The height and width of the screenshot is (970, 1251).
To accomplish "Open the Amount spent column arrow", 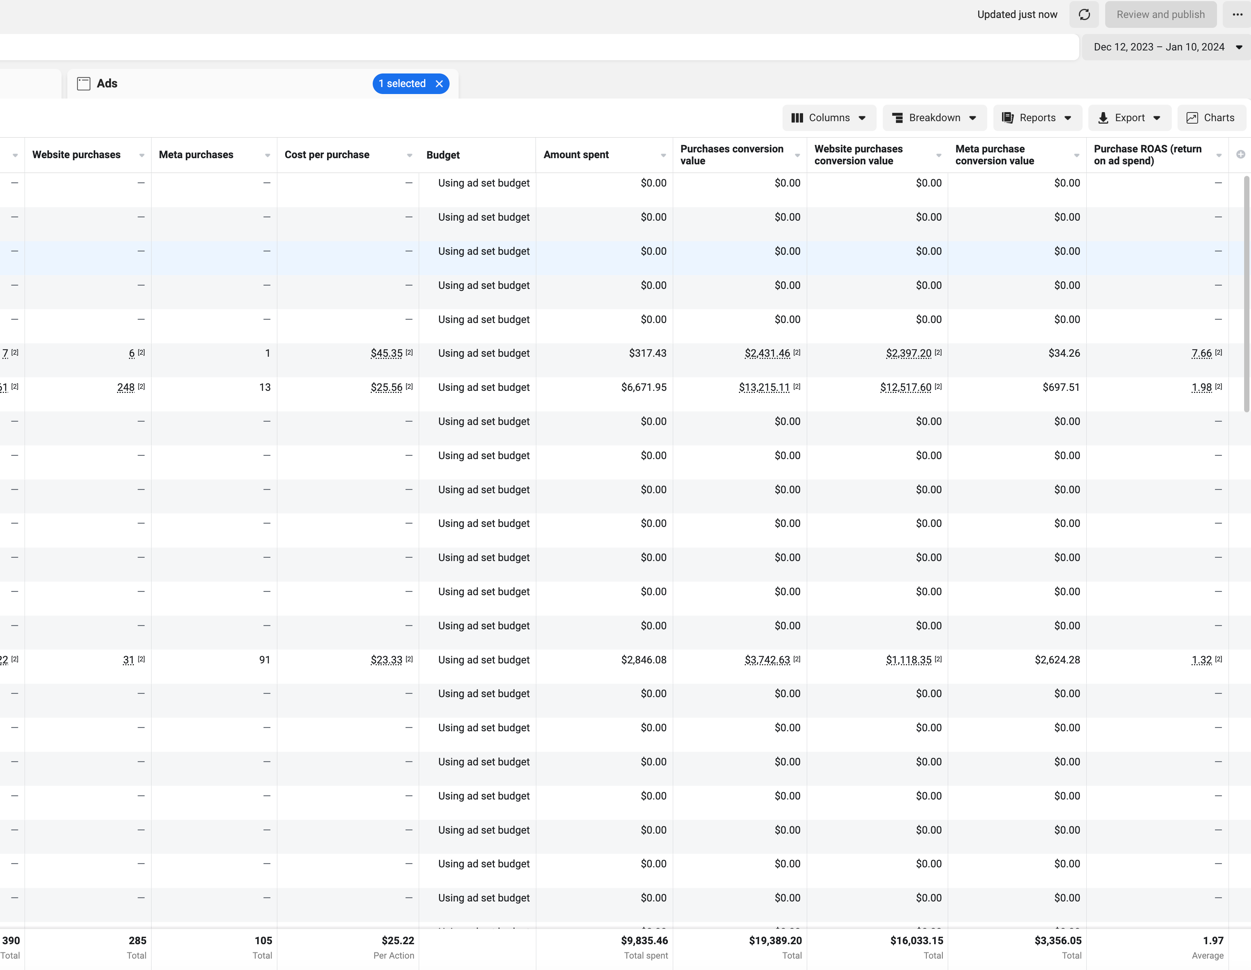I will point(663,156).
